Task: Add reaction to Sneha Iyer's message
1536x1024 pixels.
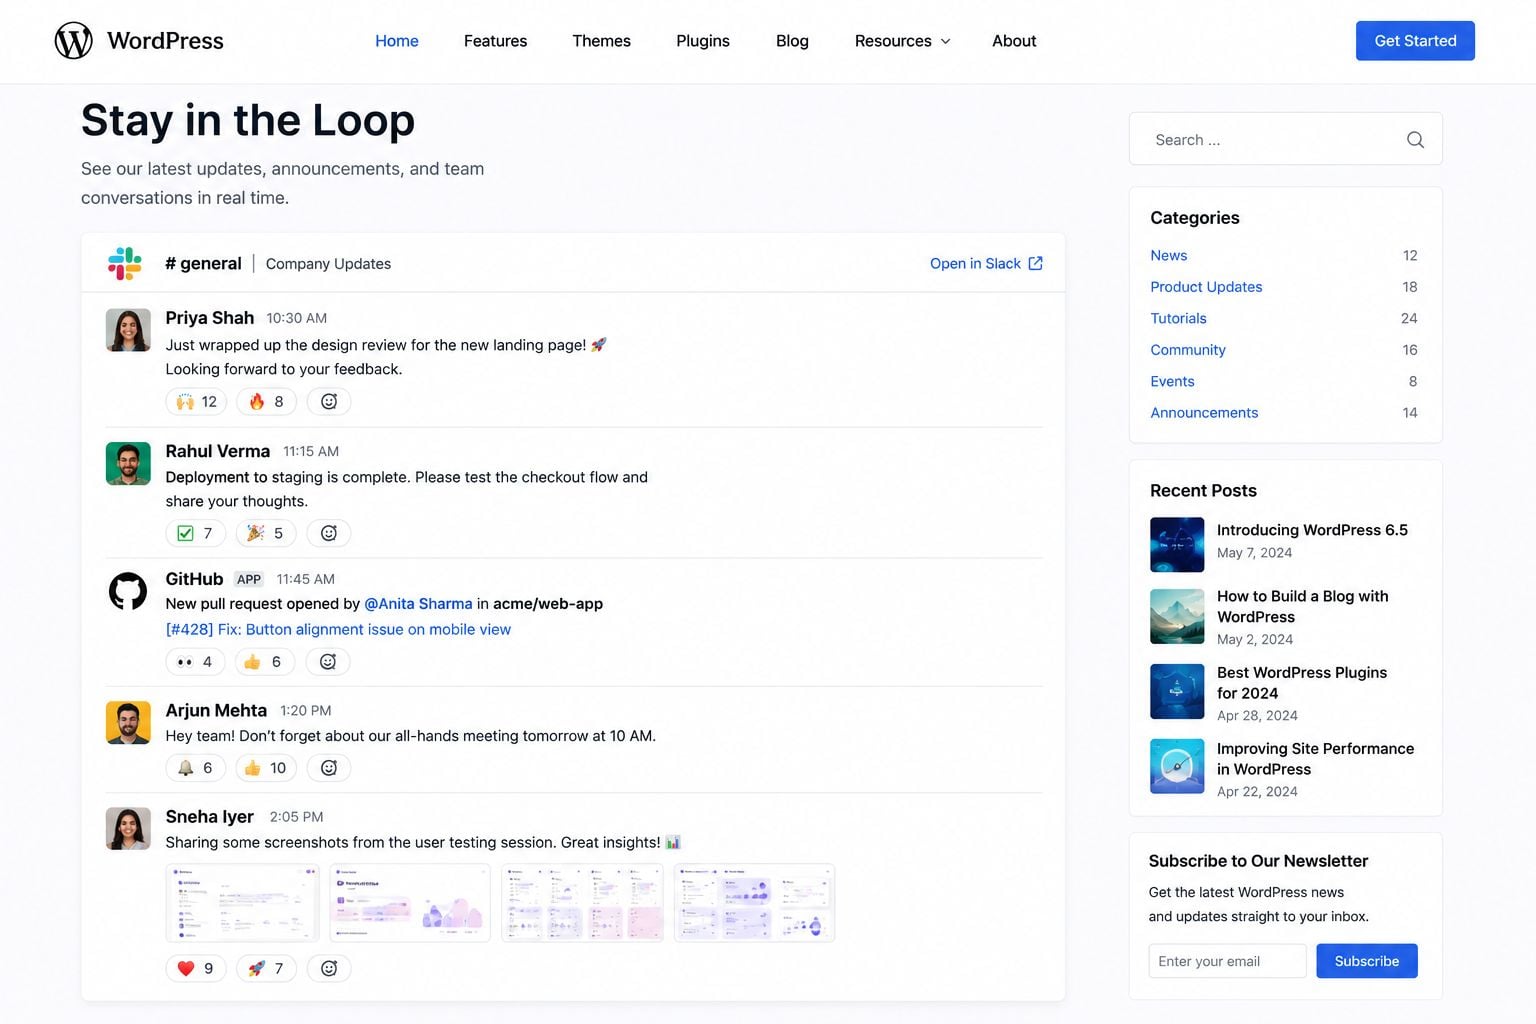Action: pos(329,968)
